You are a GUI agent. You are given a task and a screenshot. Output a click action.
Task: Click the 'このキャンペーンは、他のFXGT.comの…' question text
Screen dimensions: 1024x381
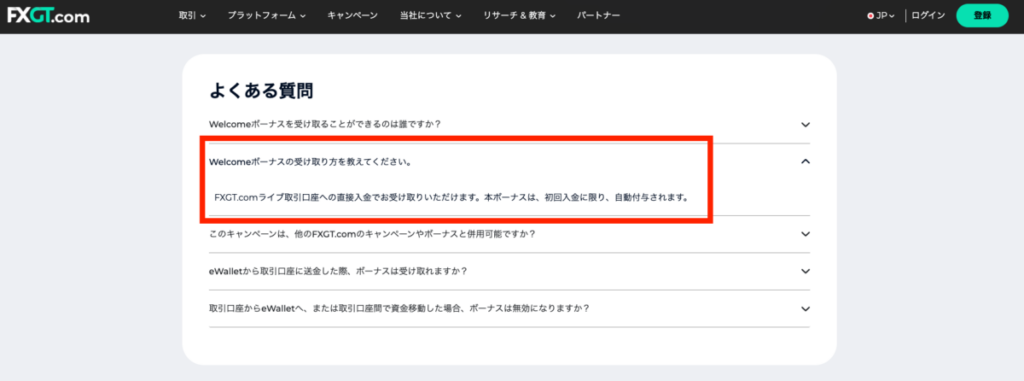coord(372,234)
